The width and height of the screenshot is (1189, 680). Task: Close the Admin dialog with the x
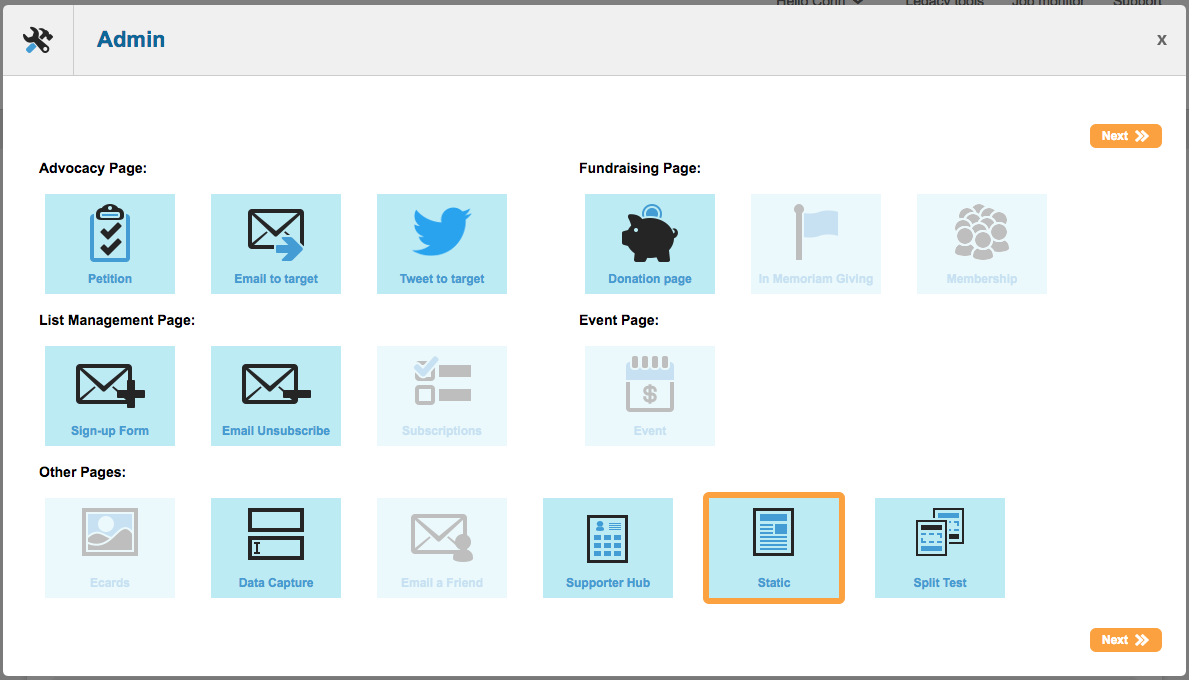pos(1161,40)
